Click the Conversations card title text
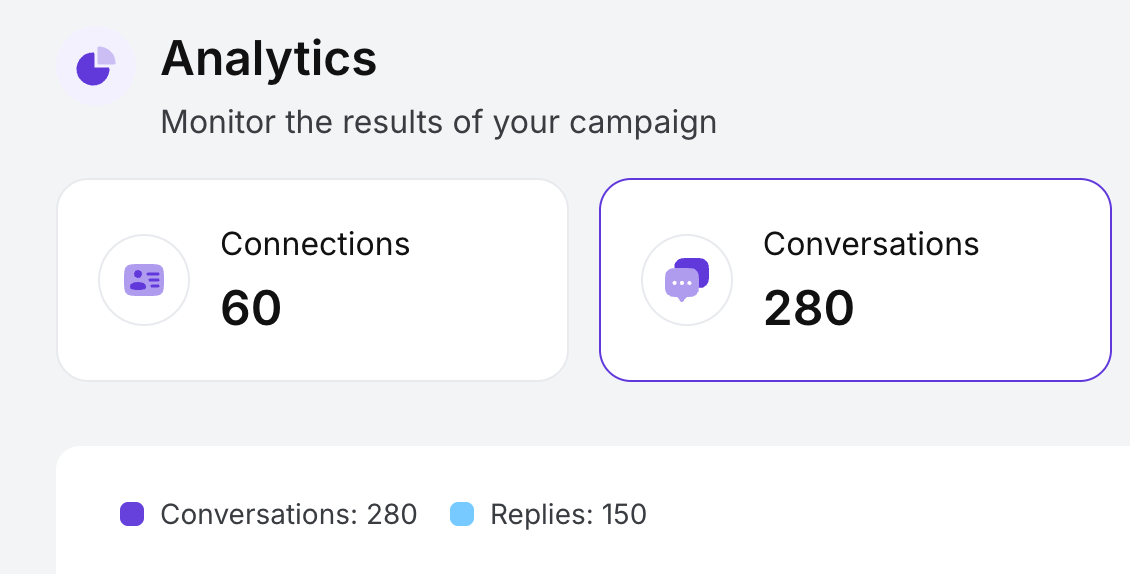Screen dimensions: 1130x574 (871, 244)
